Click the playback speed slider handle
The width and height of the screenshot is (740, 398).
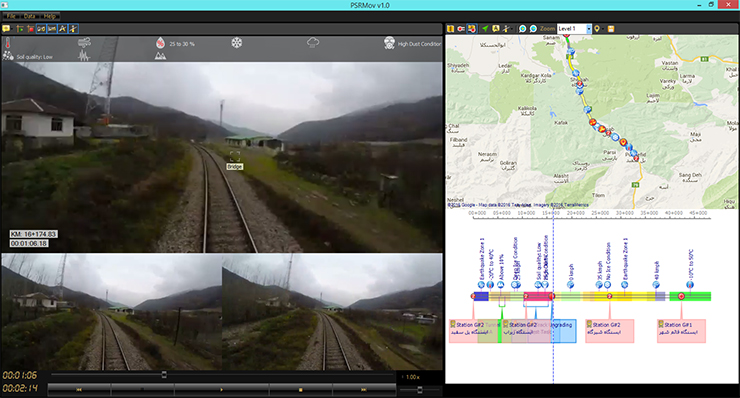pyautogui.click(x=420, y=390)
